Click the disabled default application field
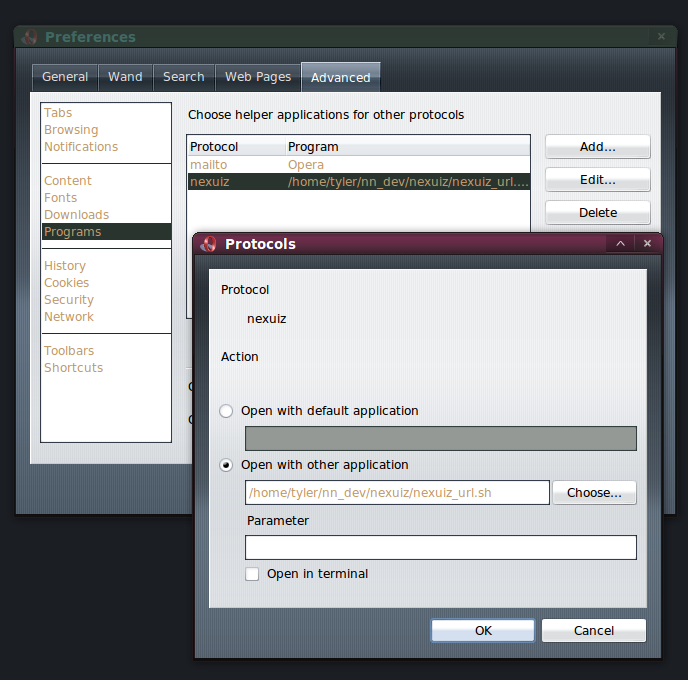 (x=441, y=439)
